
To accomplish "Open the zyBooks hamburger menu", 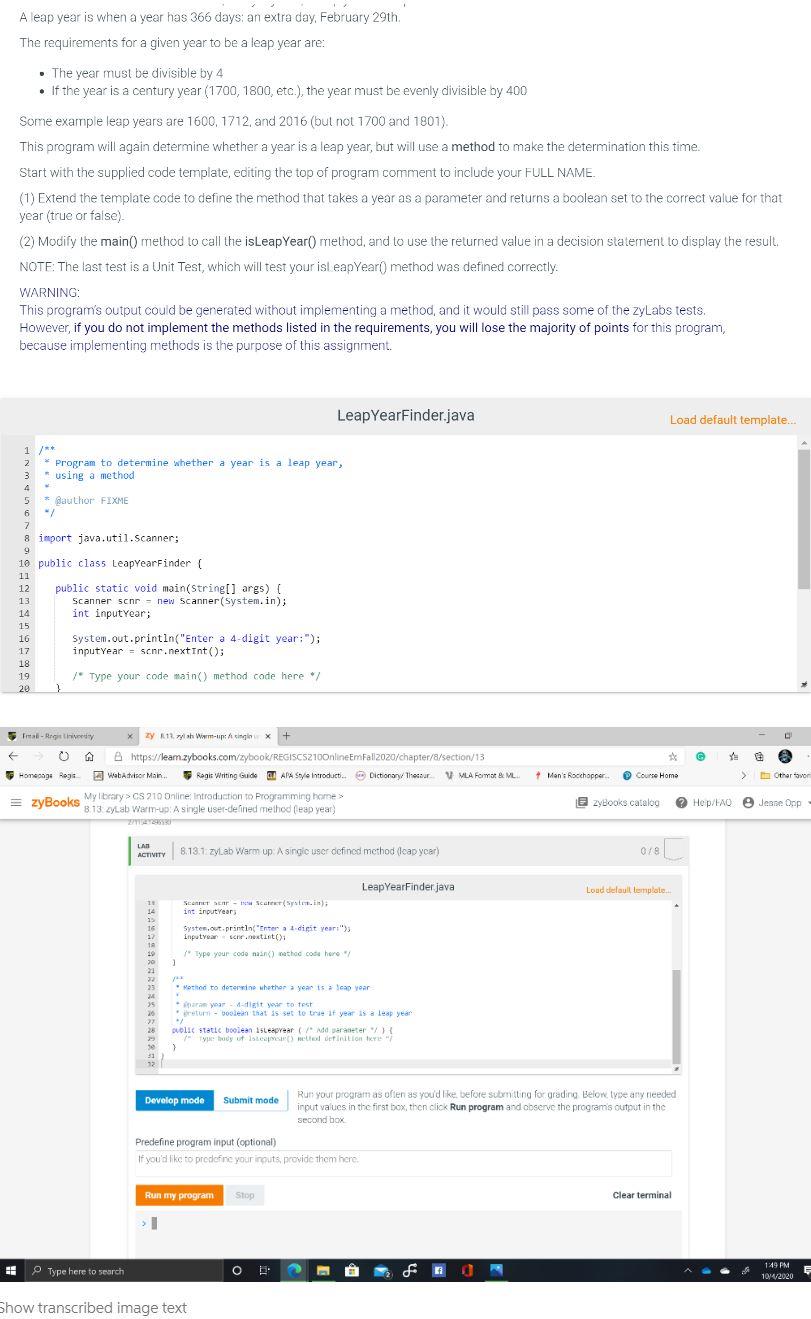I will [17, 802].
